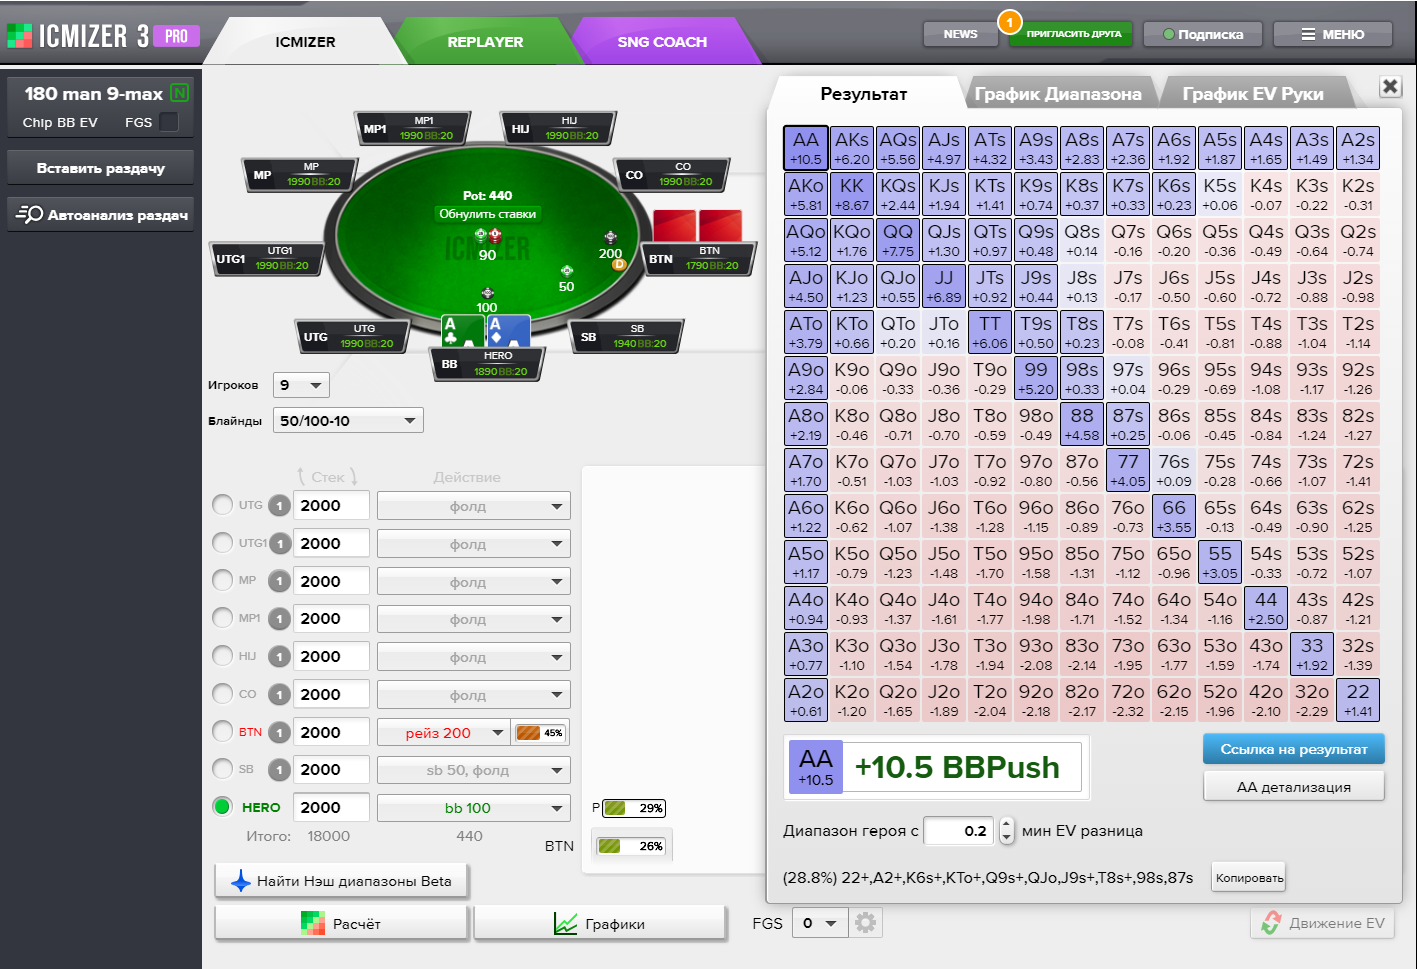Click the BB HERO seat plate
Image resolution: width=1417 pixels, height=969 pixels.
pos(488,363)
